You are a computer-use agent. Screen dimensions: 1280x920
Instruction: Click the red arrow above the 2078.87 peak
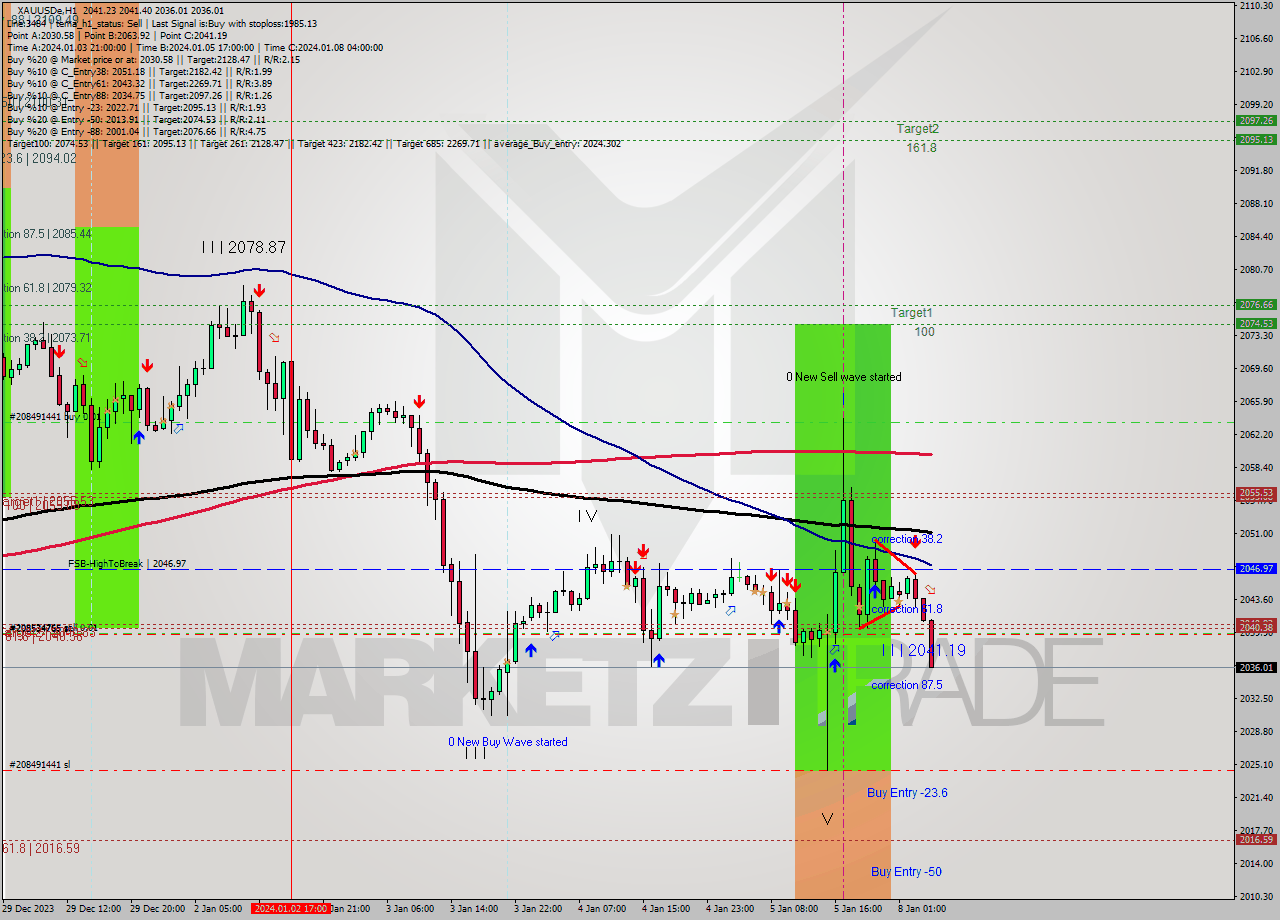click(x=258, y=291)
